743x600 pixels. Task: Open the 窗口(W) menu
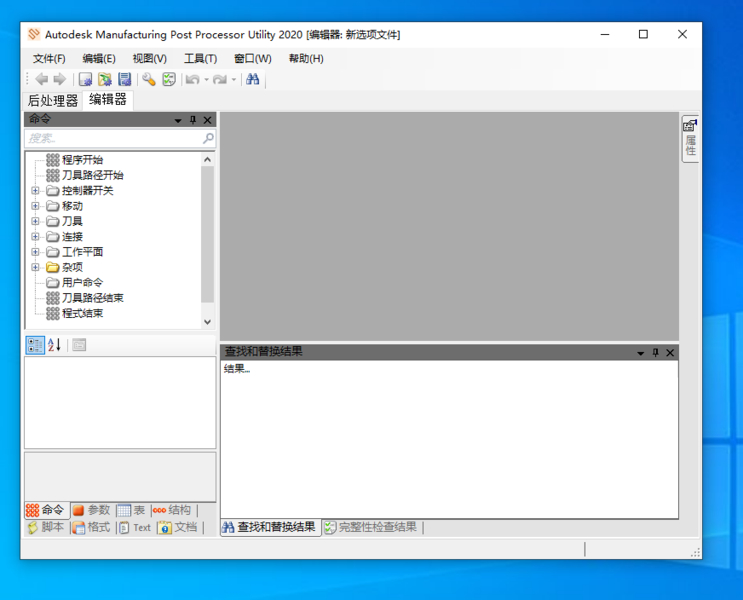253,59
